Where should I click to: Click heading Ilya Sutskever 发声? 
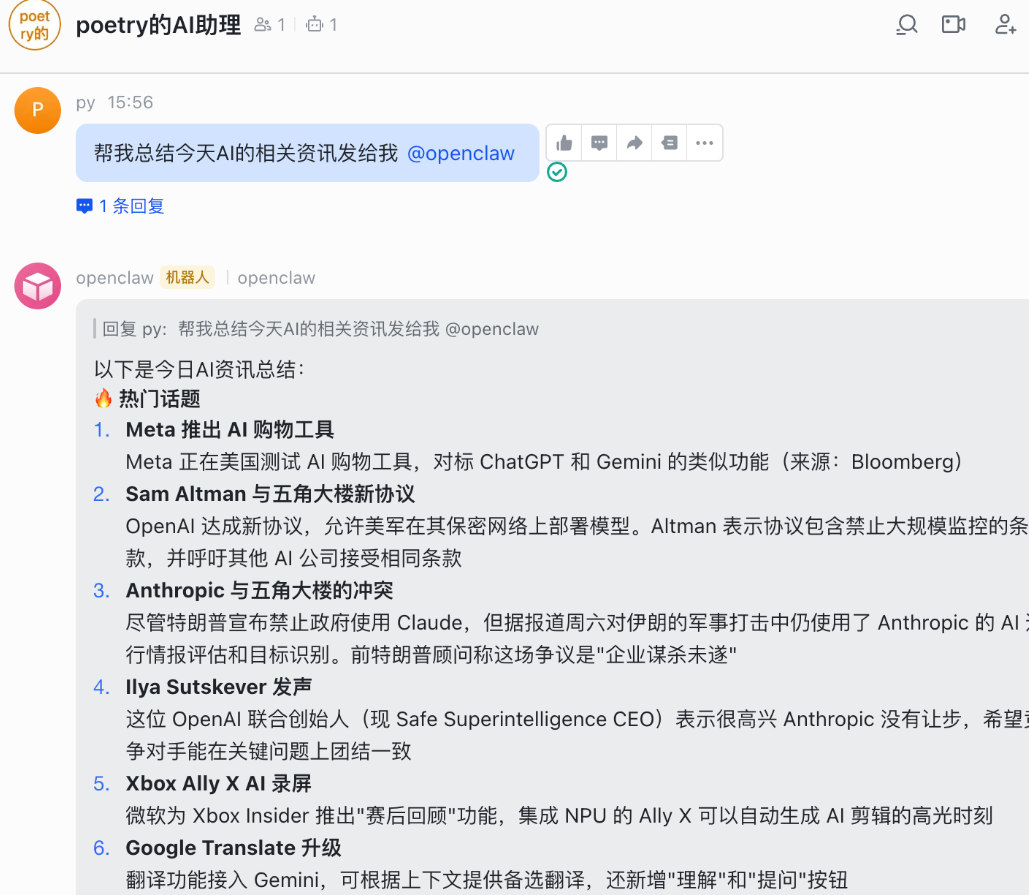pyautogui.click(x=219, y=687)
